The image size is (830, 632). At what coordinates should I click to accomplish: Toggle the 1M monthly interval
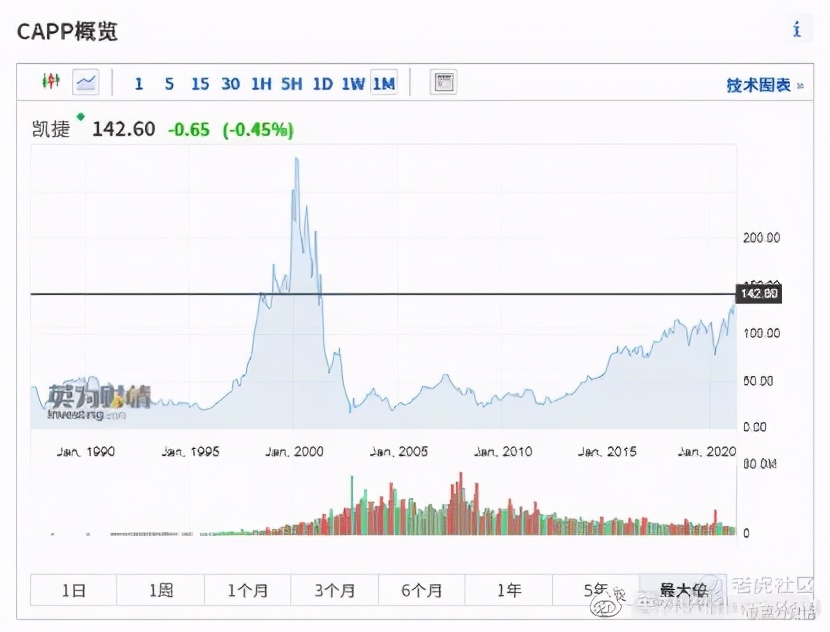point(384,84)
